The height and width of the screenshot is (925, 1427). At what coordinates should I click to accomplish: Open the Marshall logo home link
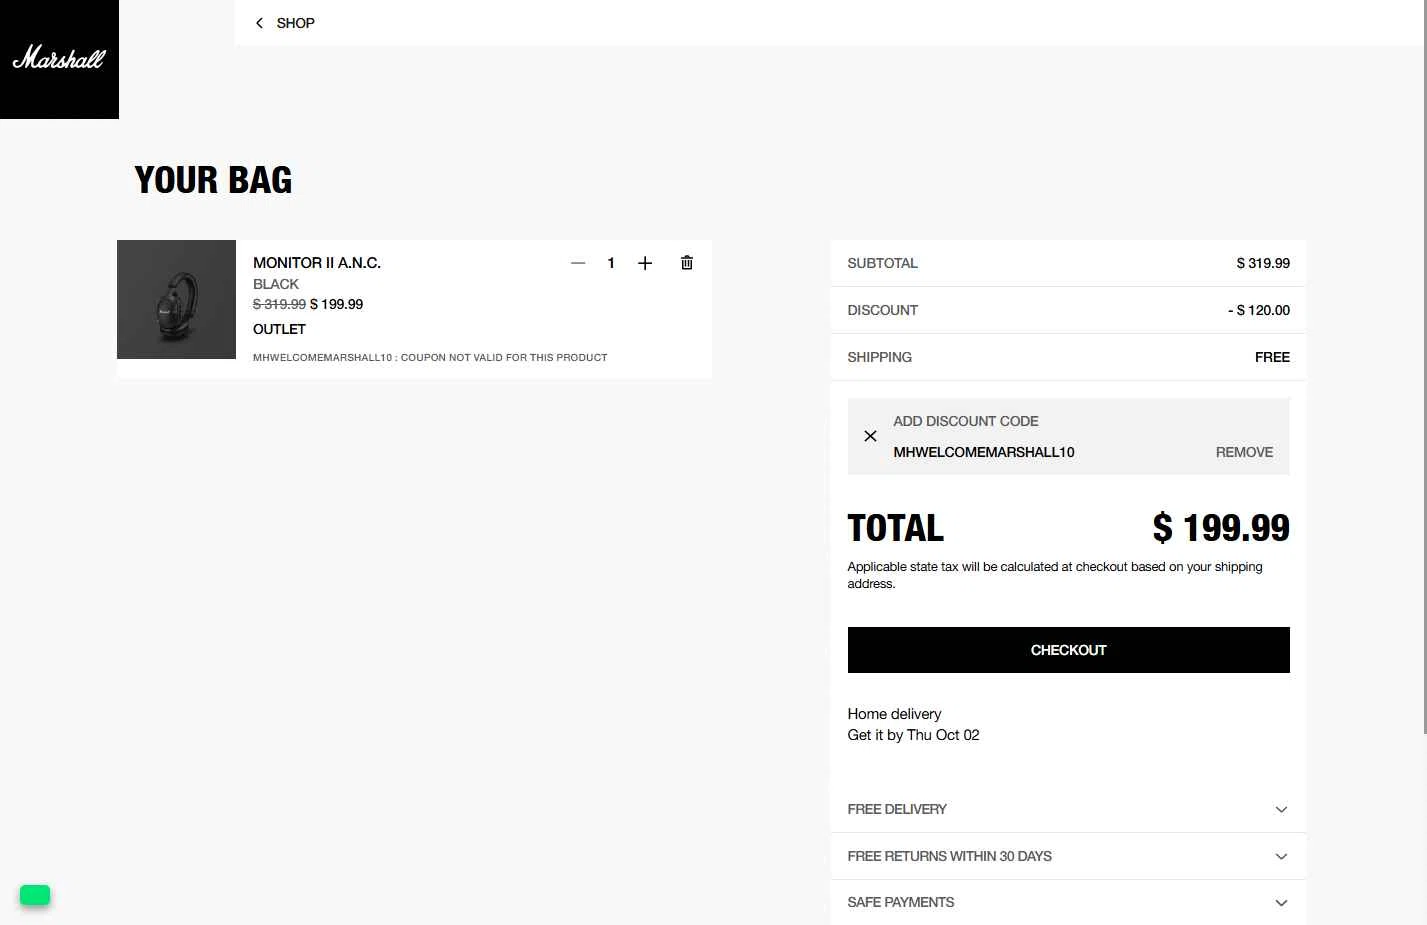click(59, 59)
